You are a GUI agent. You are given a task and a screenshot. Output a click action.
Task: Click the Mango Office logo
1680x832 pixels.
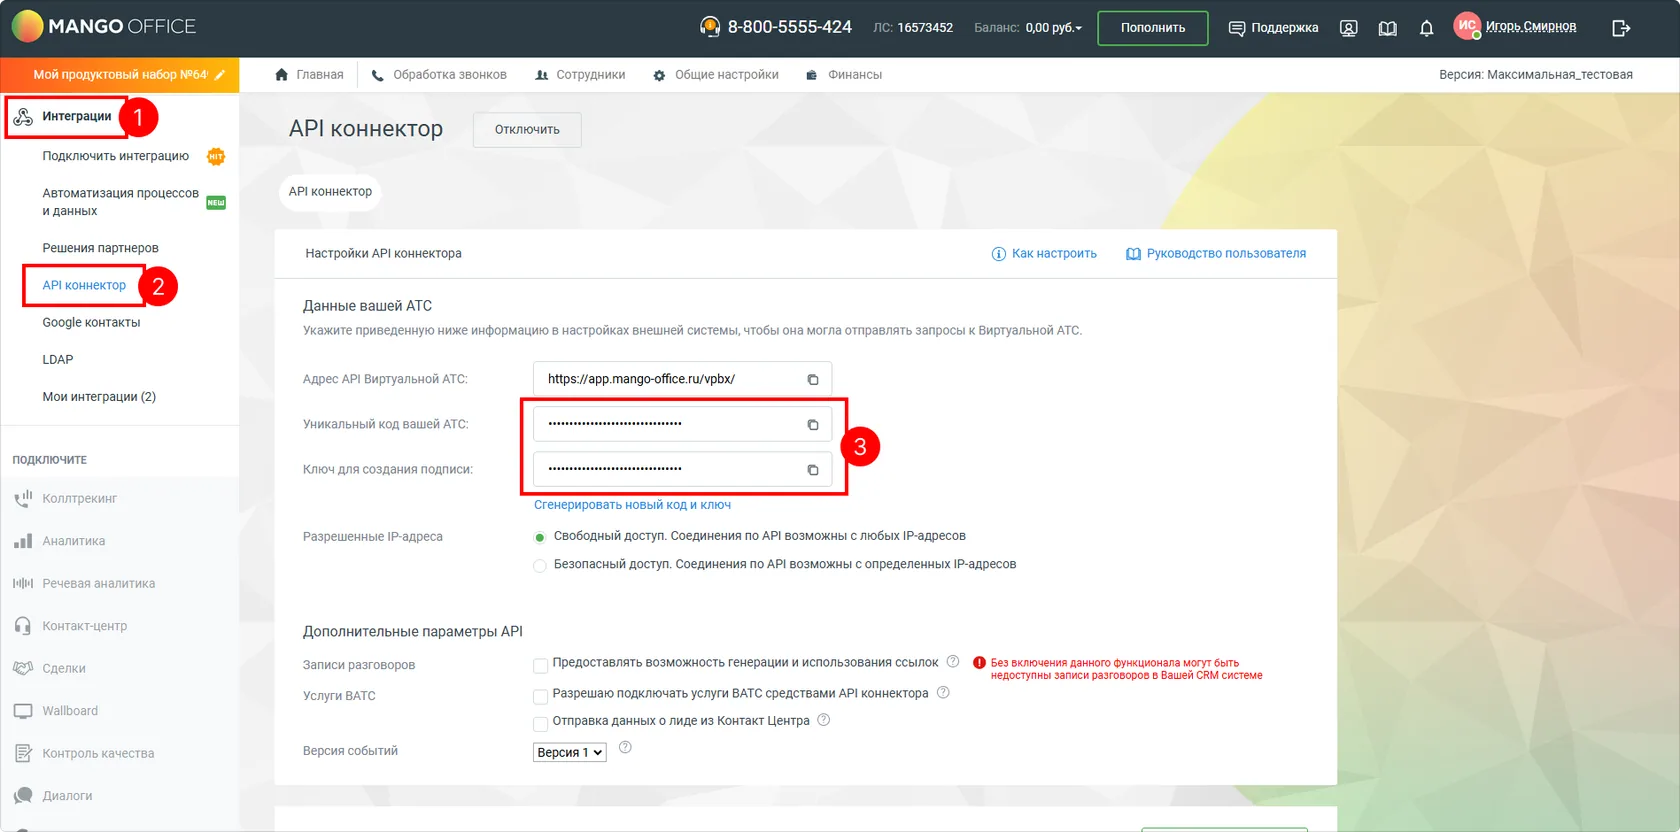[104, 26]
